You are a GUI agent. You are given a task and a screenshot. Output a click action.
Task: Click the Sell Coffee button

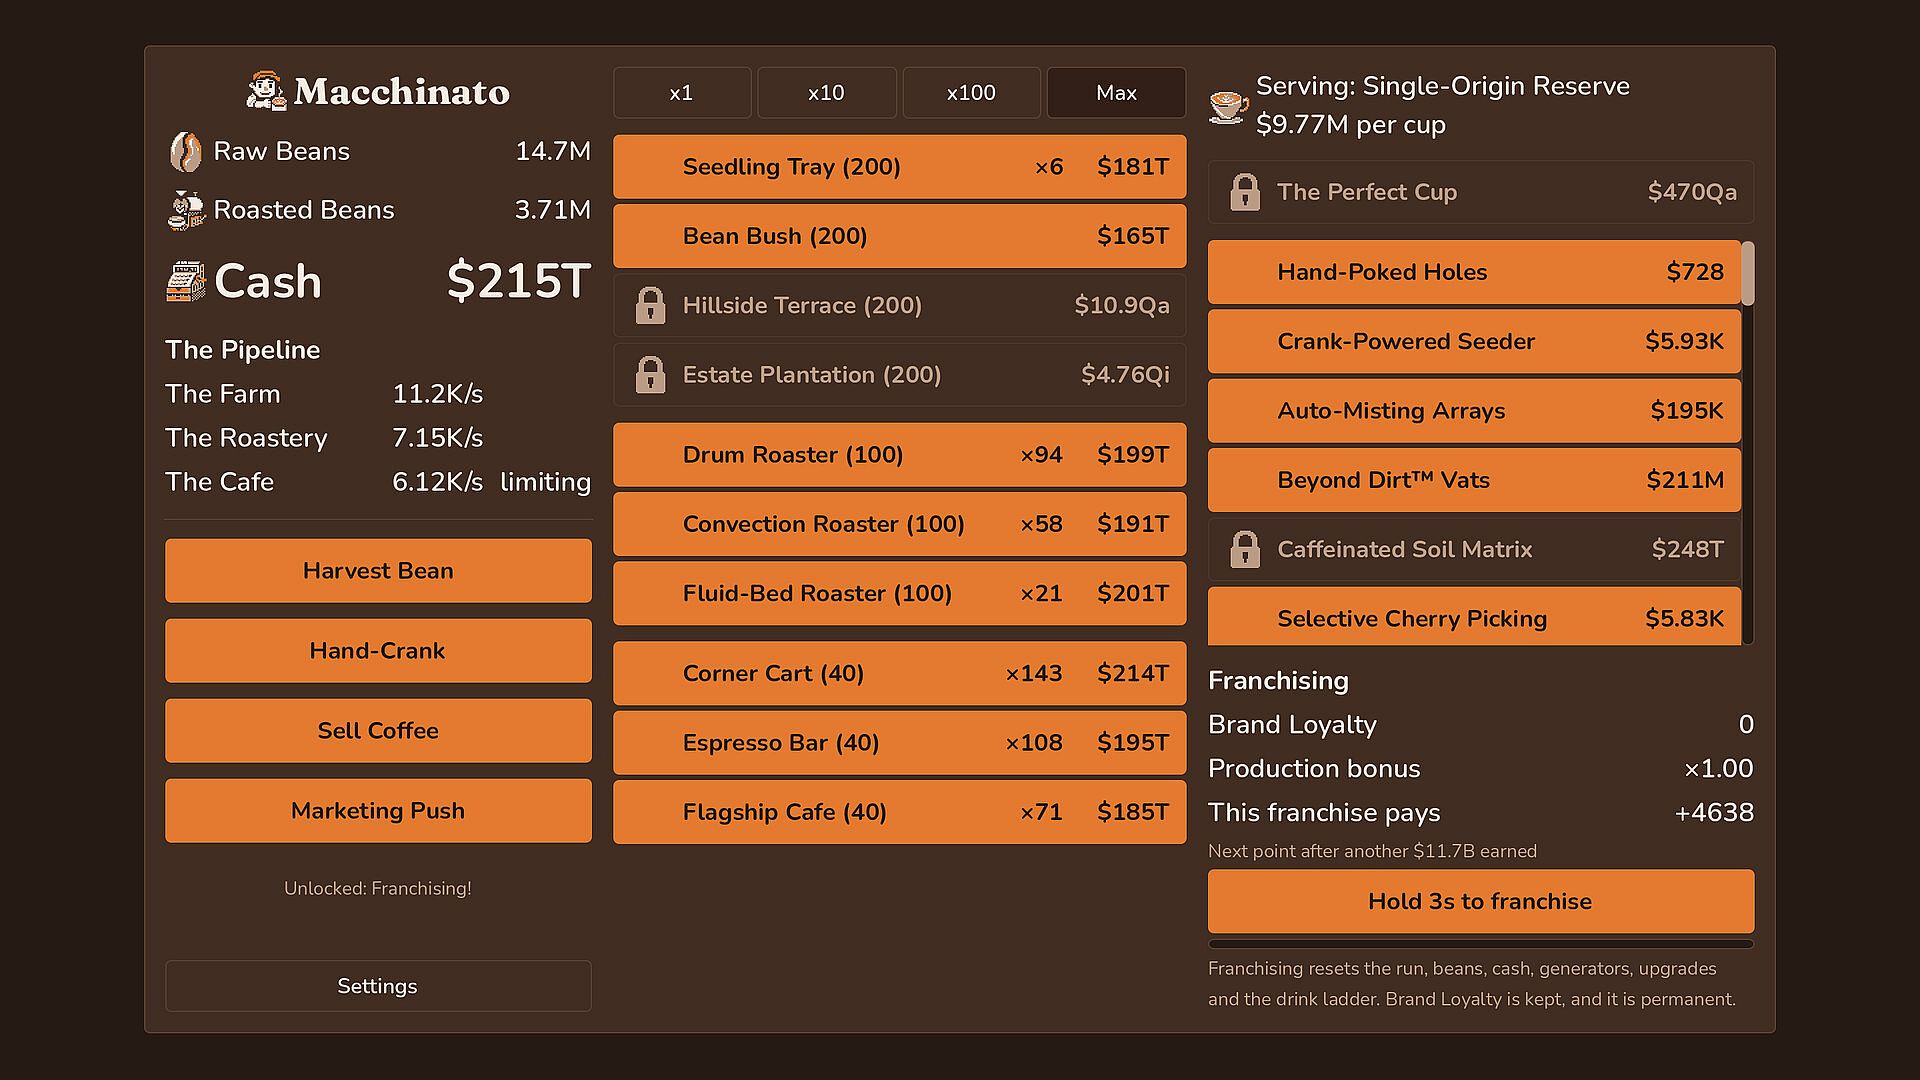point(378,731)
